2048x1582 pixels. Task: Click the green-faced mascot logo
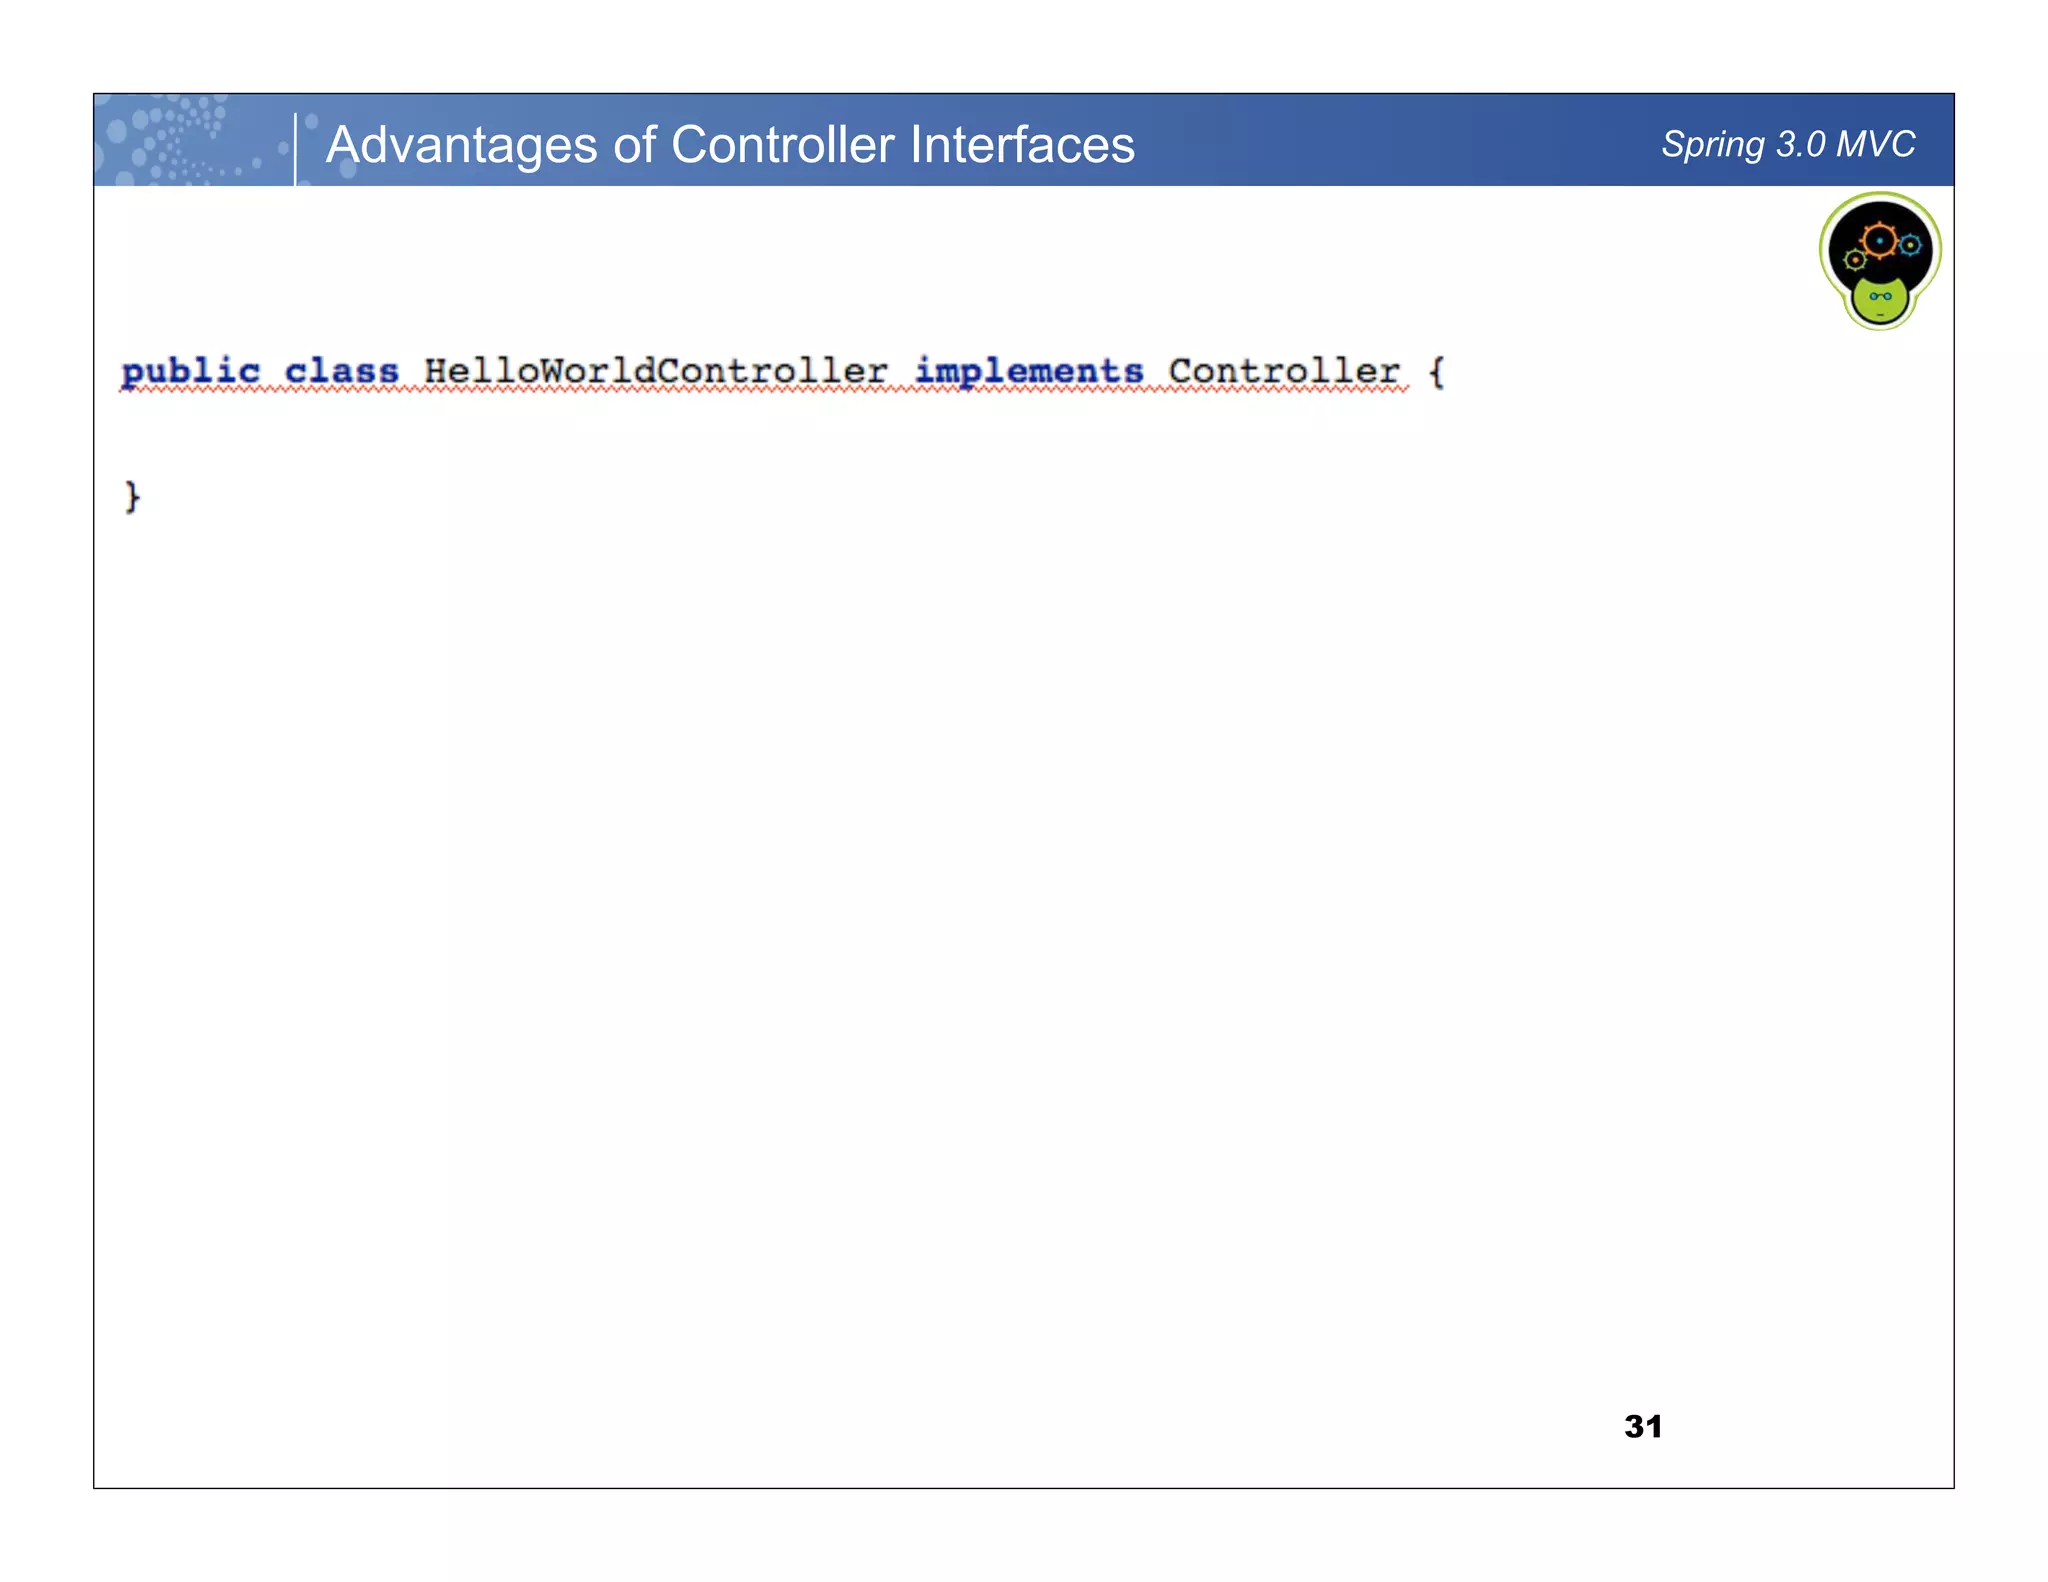click(1879, 261)
